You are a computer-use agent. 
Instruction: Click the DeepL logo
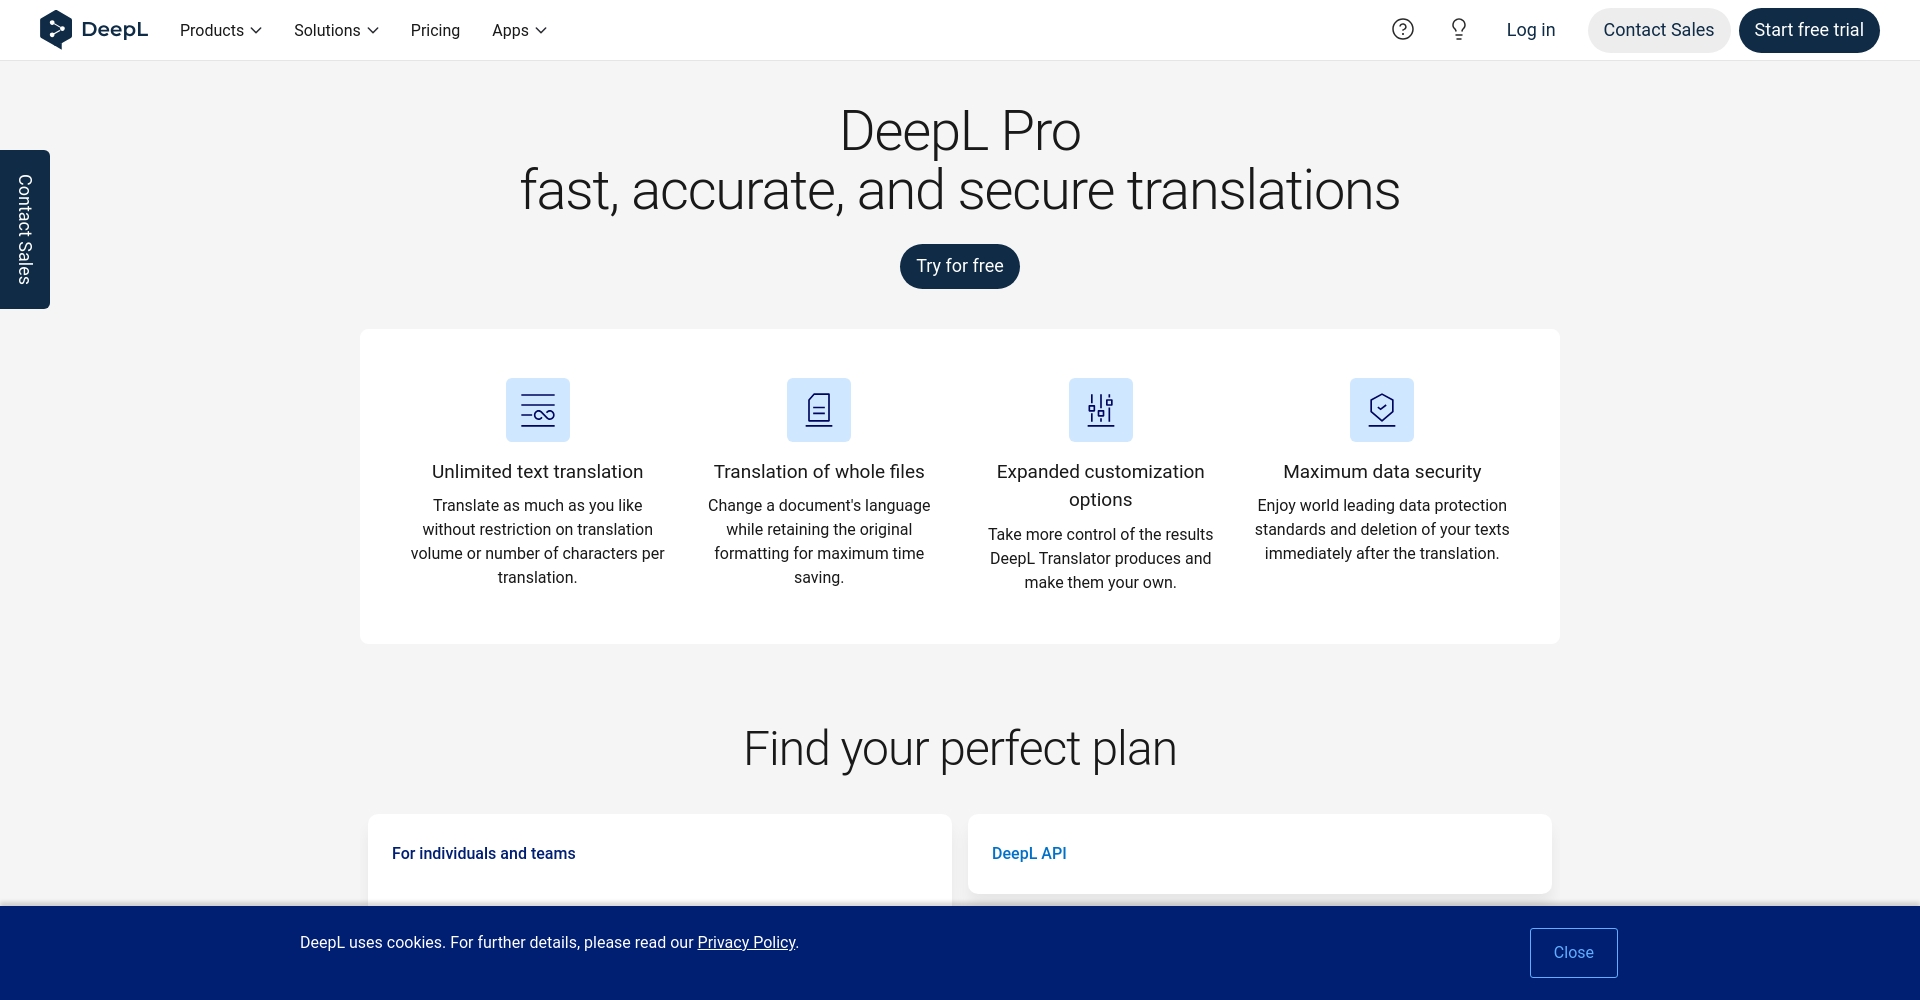93,30
